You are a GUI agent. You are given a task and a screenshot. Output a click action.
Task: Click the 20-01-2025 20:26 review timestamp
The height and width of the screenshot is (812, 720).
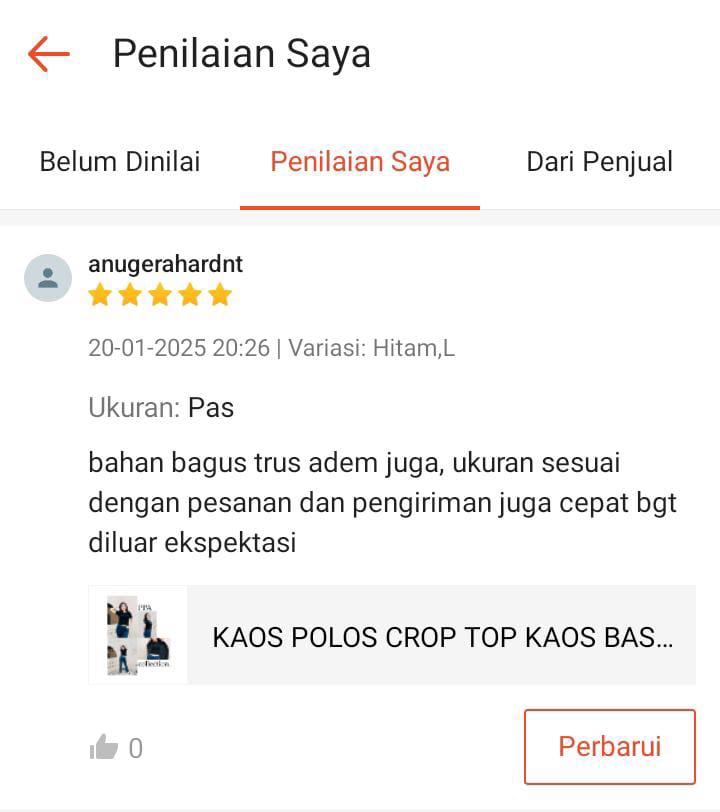coord(179,348)
